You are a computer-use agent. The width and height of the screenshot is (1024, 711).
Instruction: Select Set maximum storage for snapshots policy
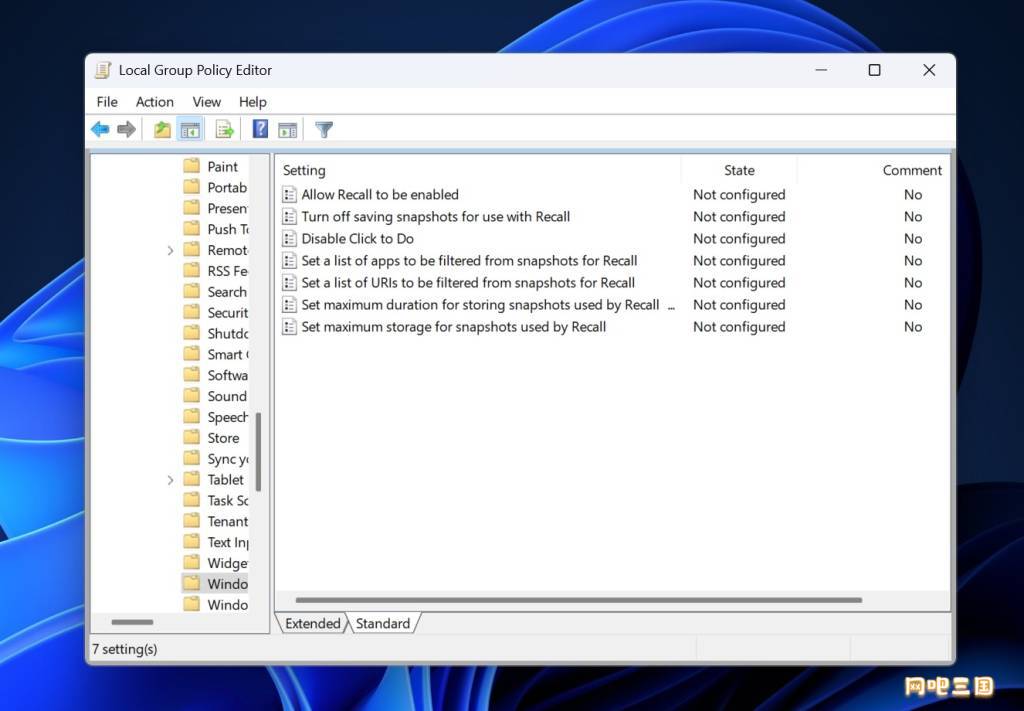click(454, 327)
